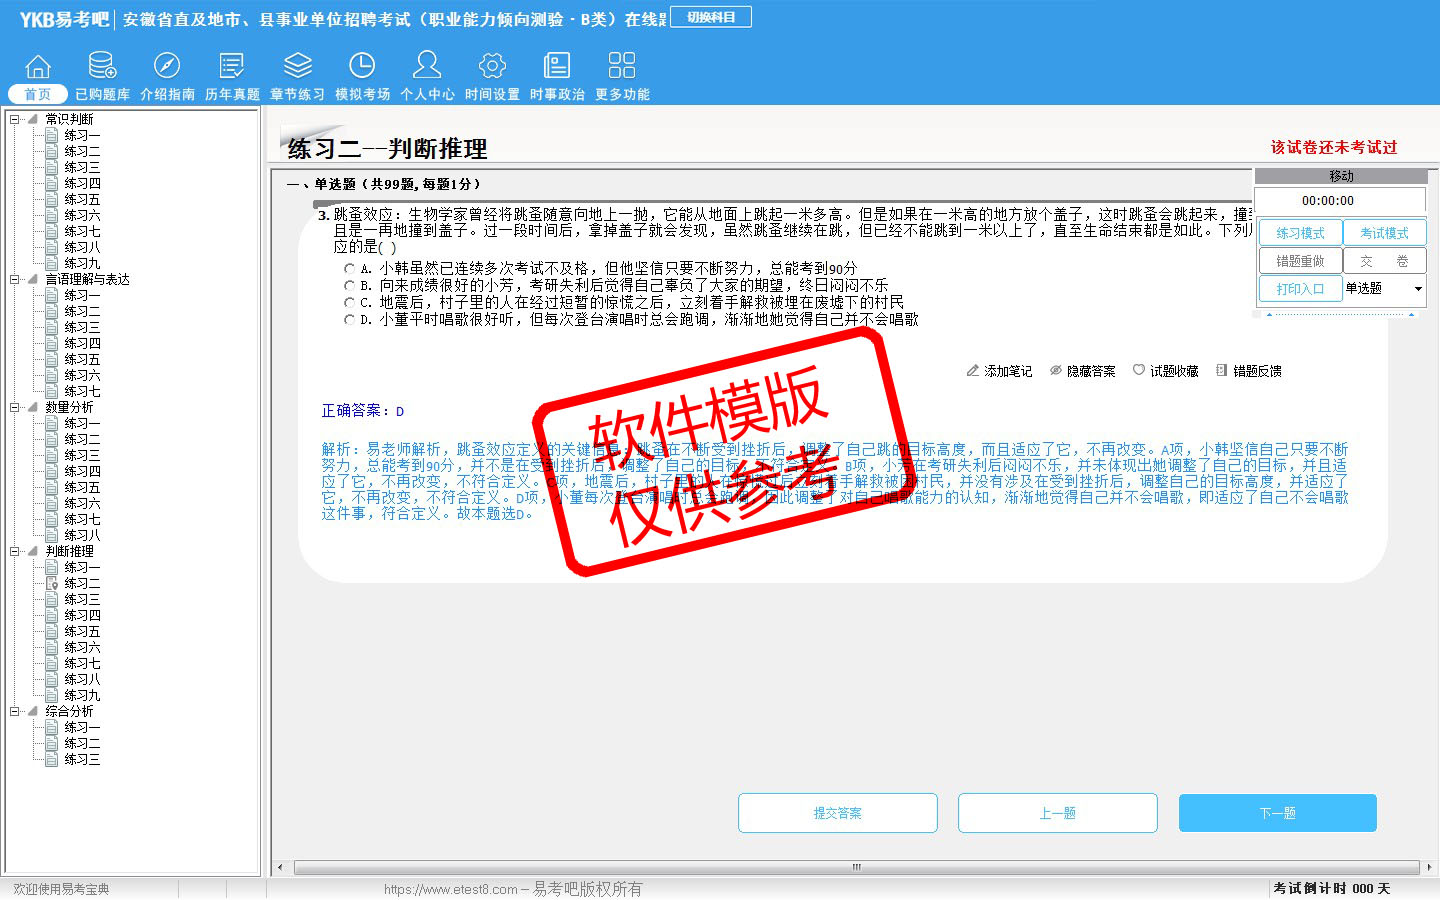Click the 下一题 next question button

(1277, 813)
